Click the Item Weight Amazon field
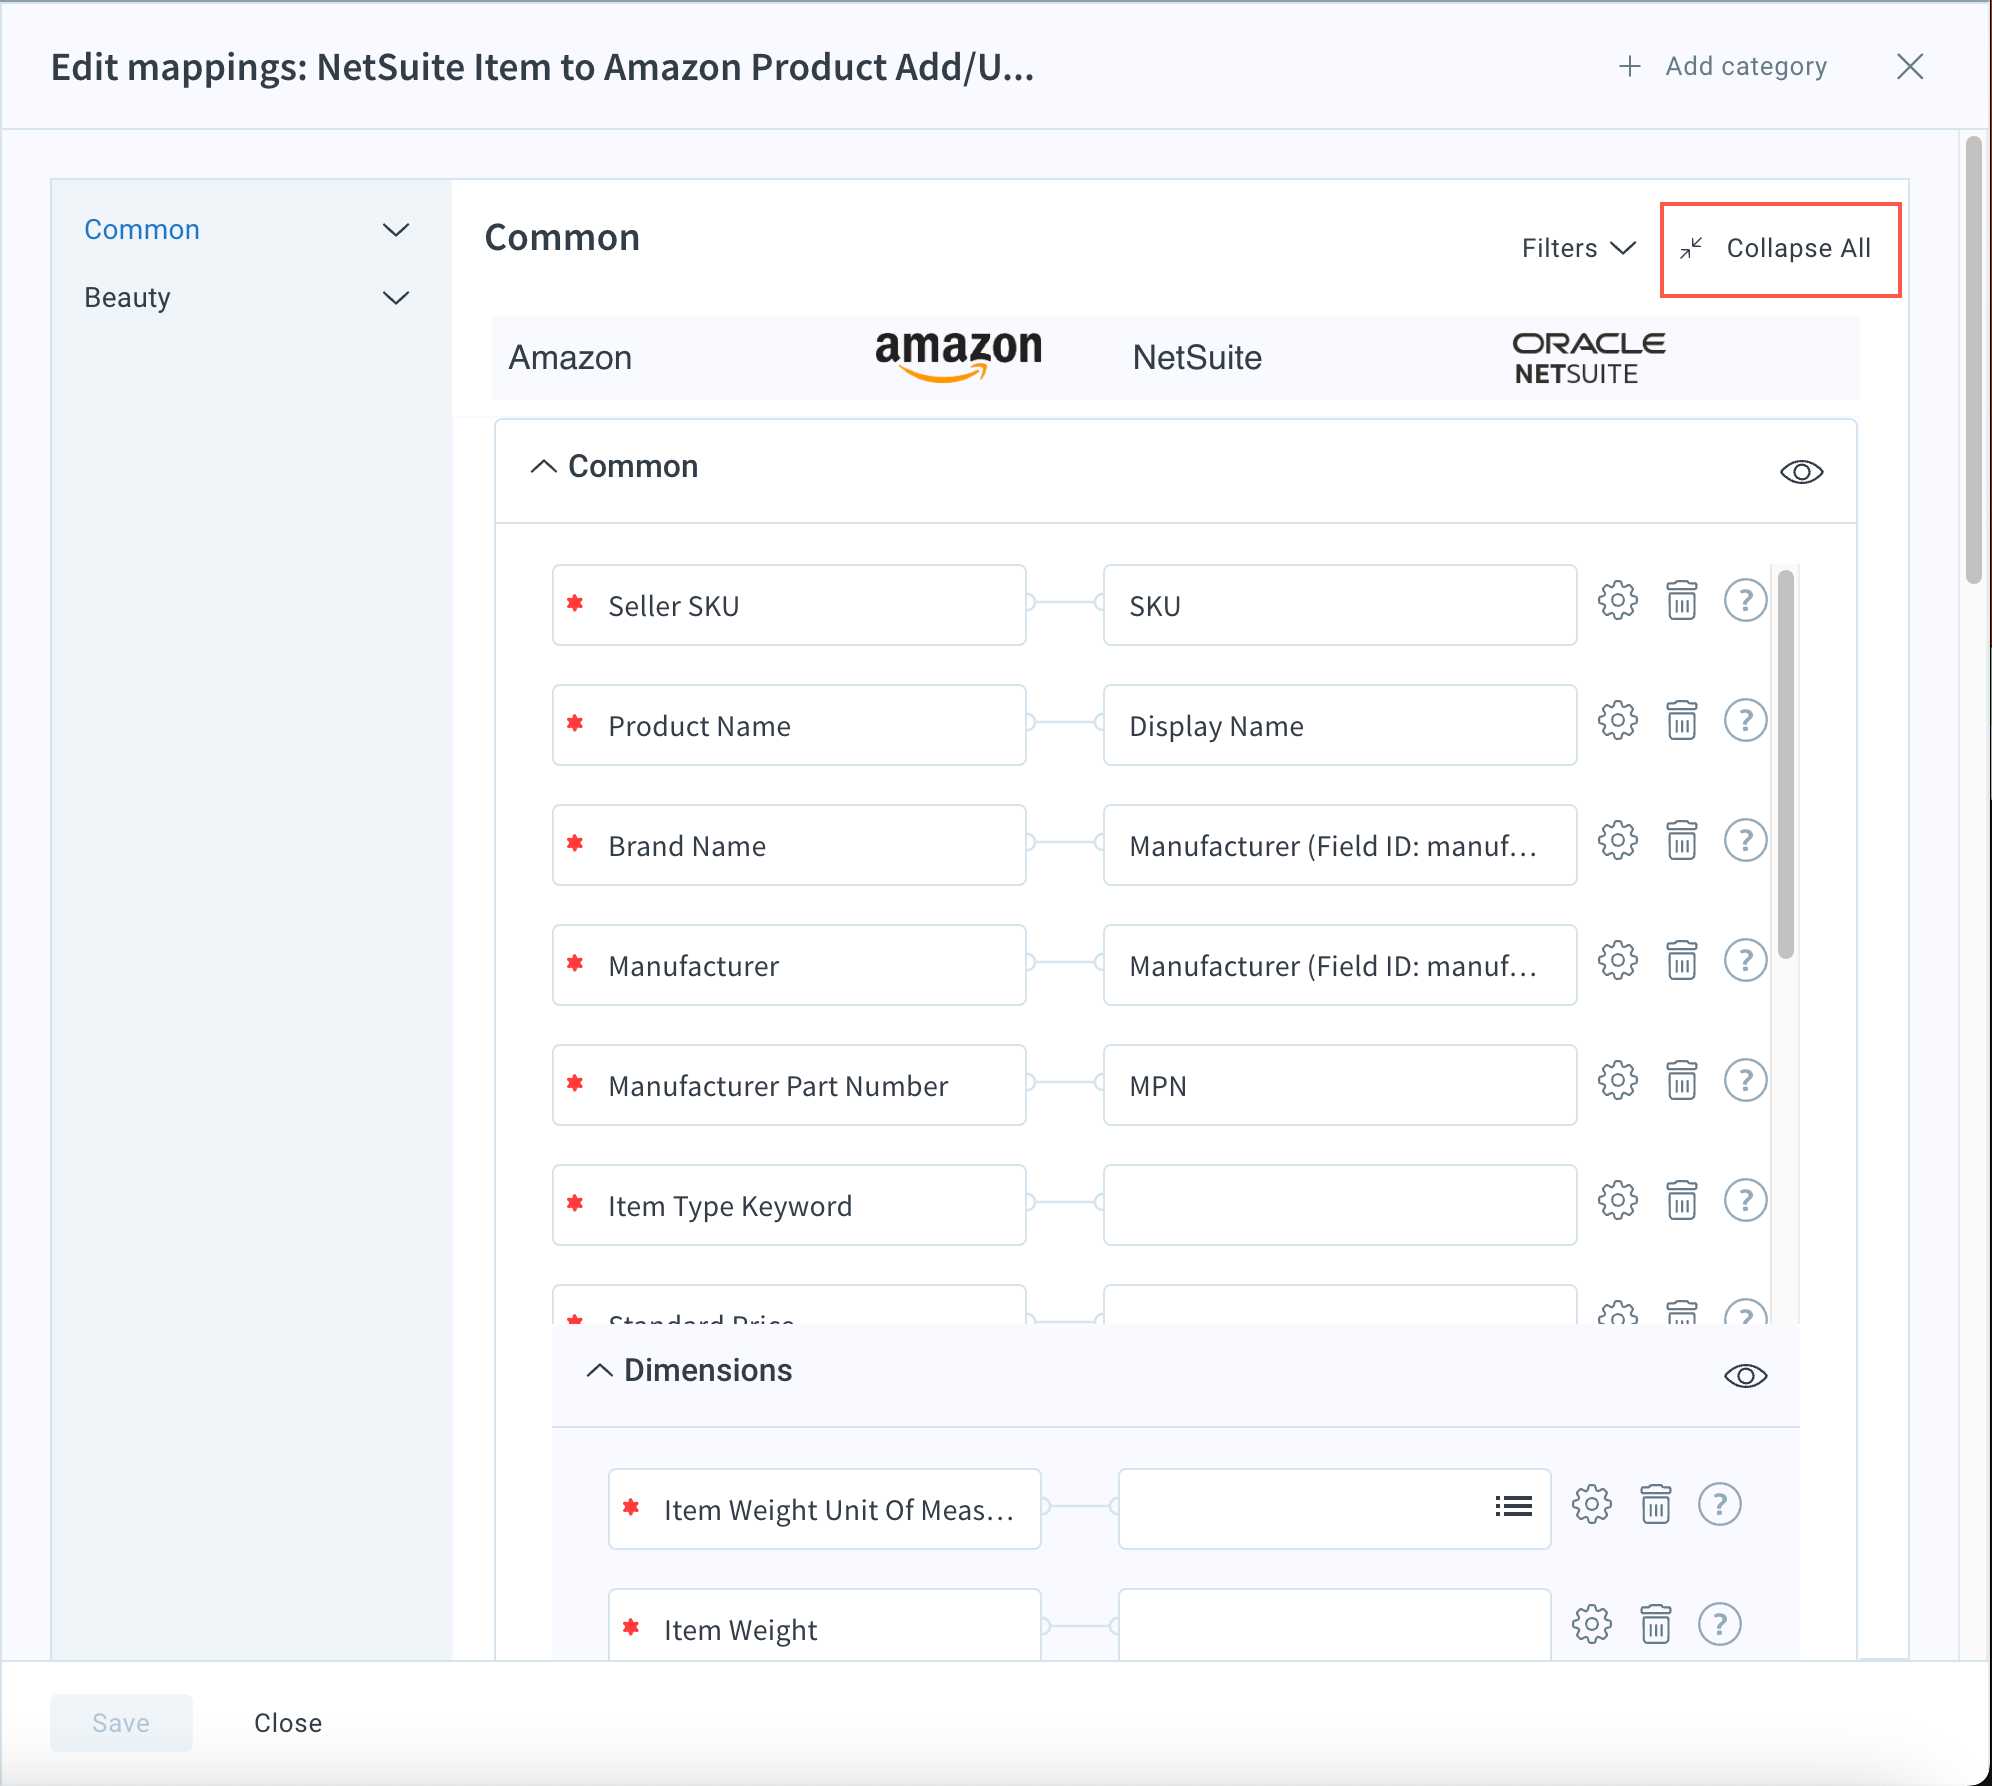The image size is (1992, 1786). 824,1625
